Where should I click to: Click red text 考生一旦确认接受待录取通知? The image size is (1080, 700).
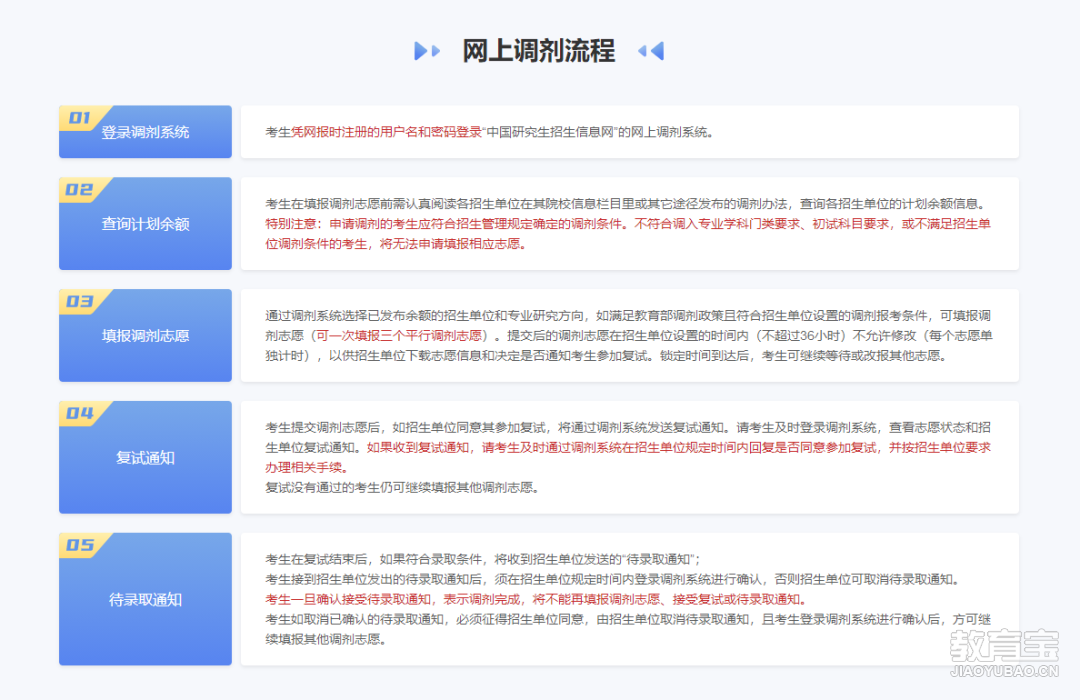pyautogui.click(x=537, y=599)
